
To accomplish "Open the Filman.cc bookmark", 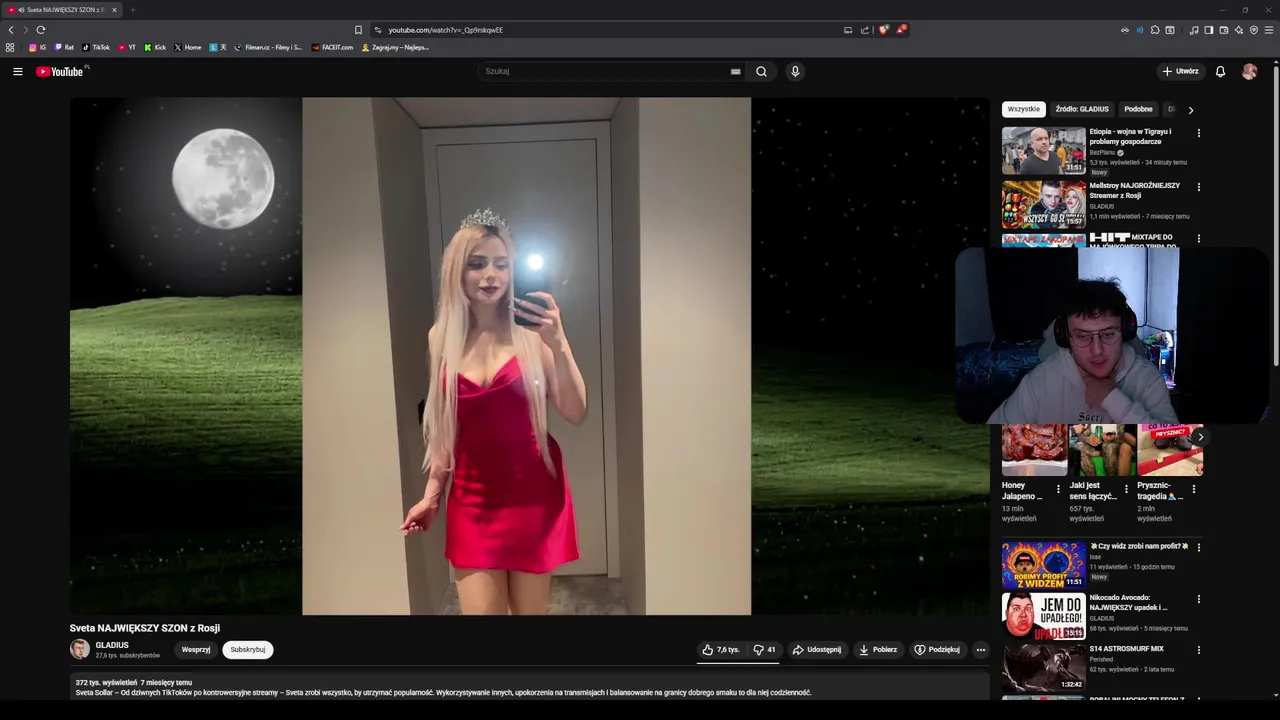I will (268, 47).
